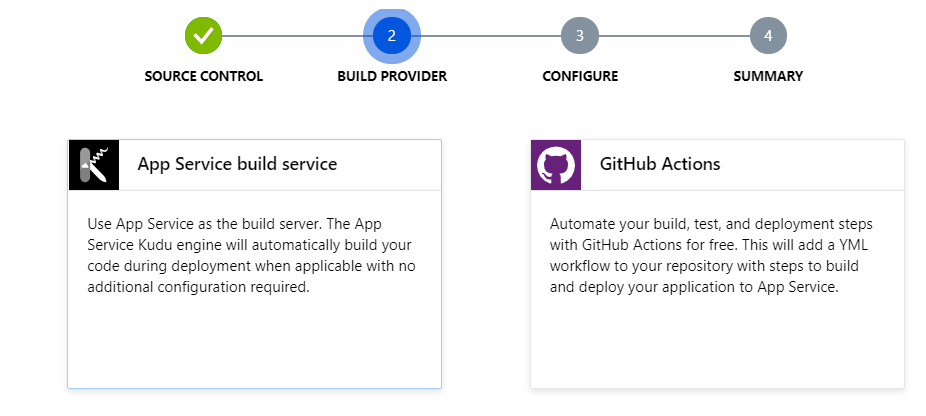The height and width of the screenshot is (416, 926).
Task: Click empty space below GitHub Actions description
Action: [x=717, y=345]
